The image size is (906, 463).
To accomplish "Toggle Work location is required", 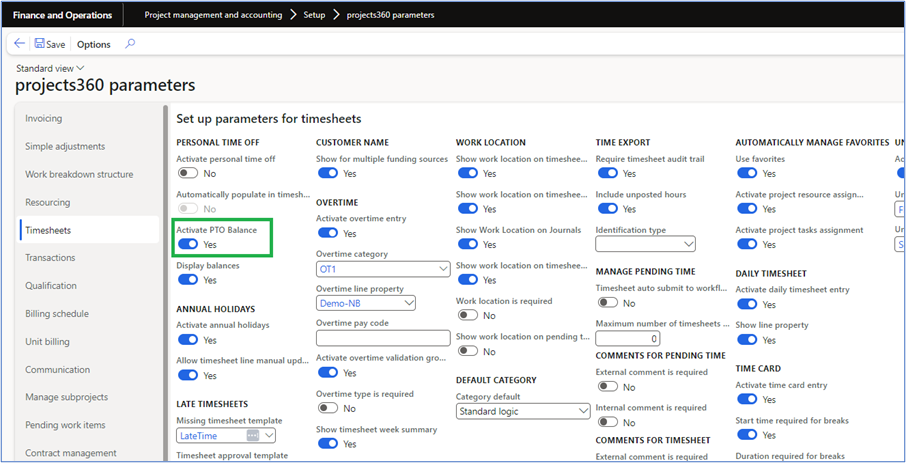I will click(x=467, y=315).
